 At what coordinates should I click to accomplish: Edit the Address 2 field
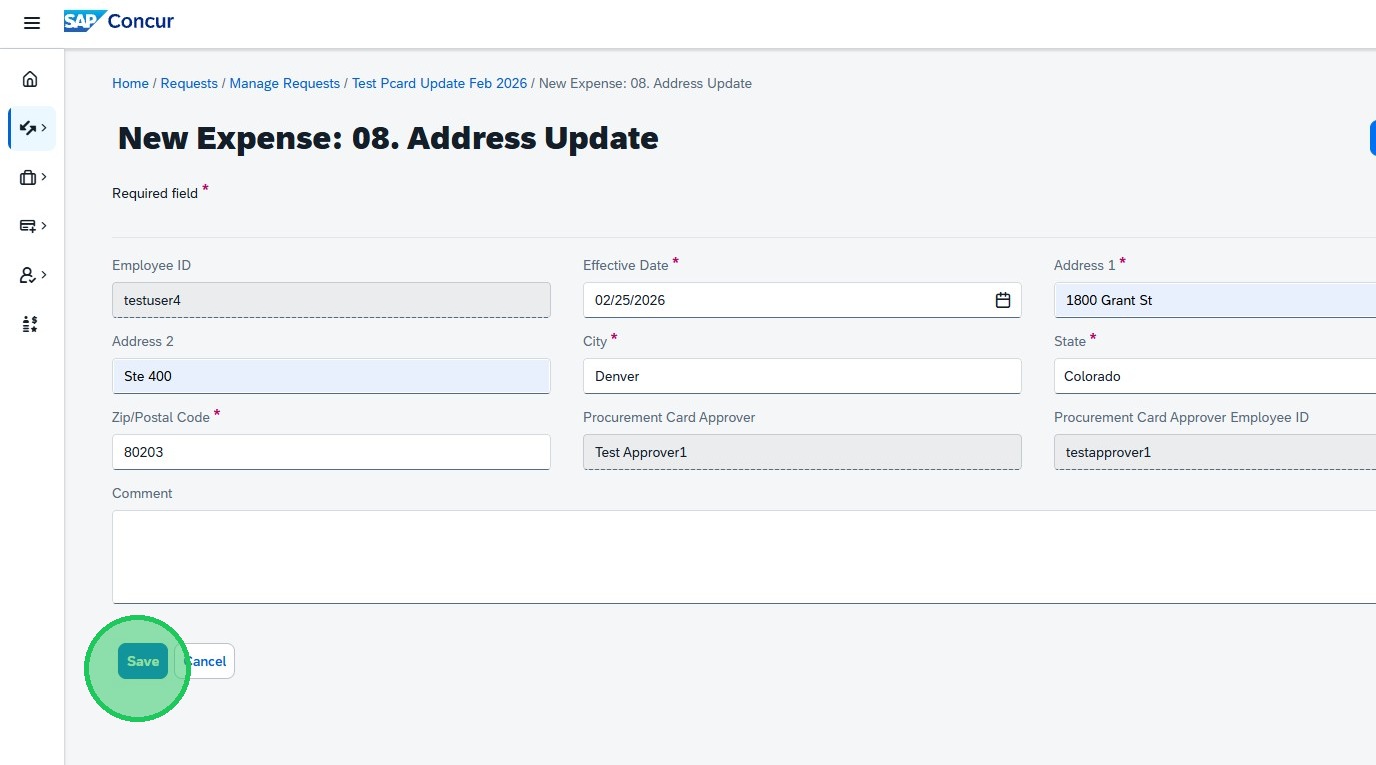pos(331,376)
